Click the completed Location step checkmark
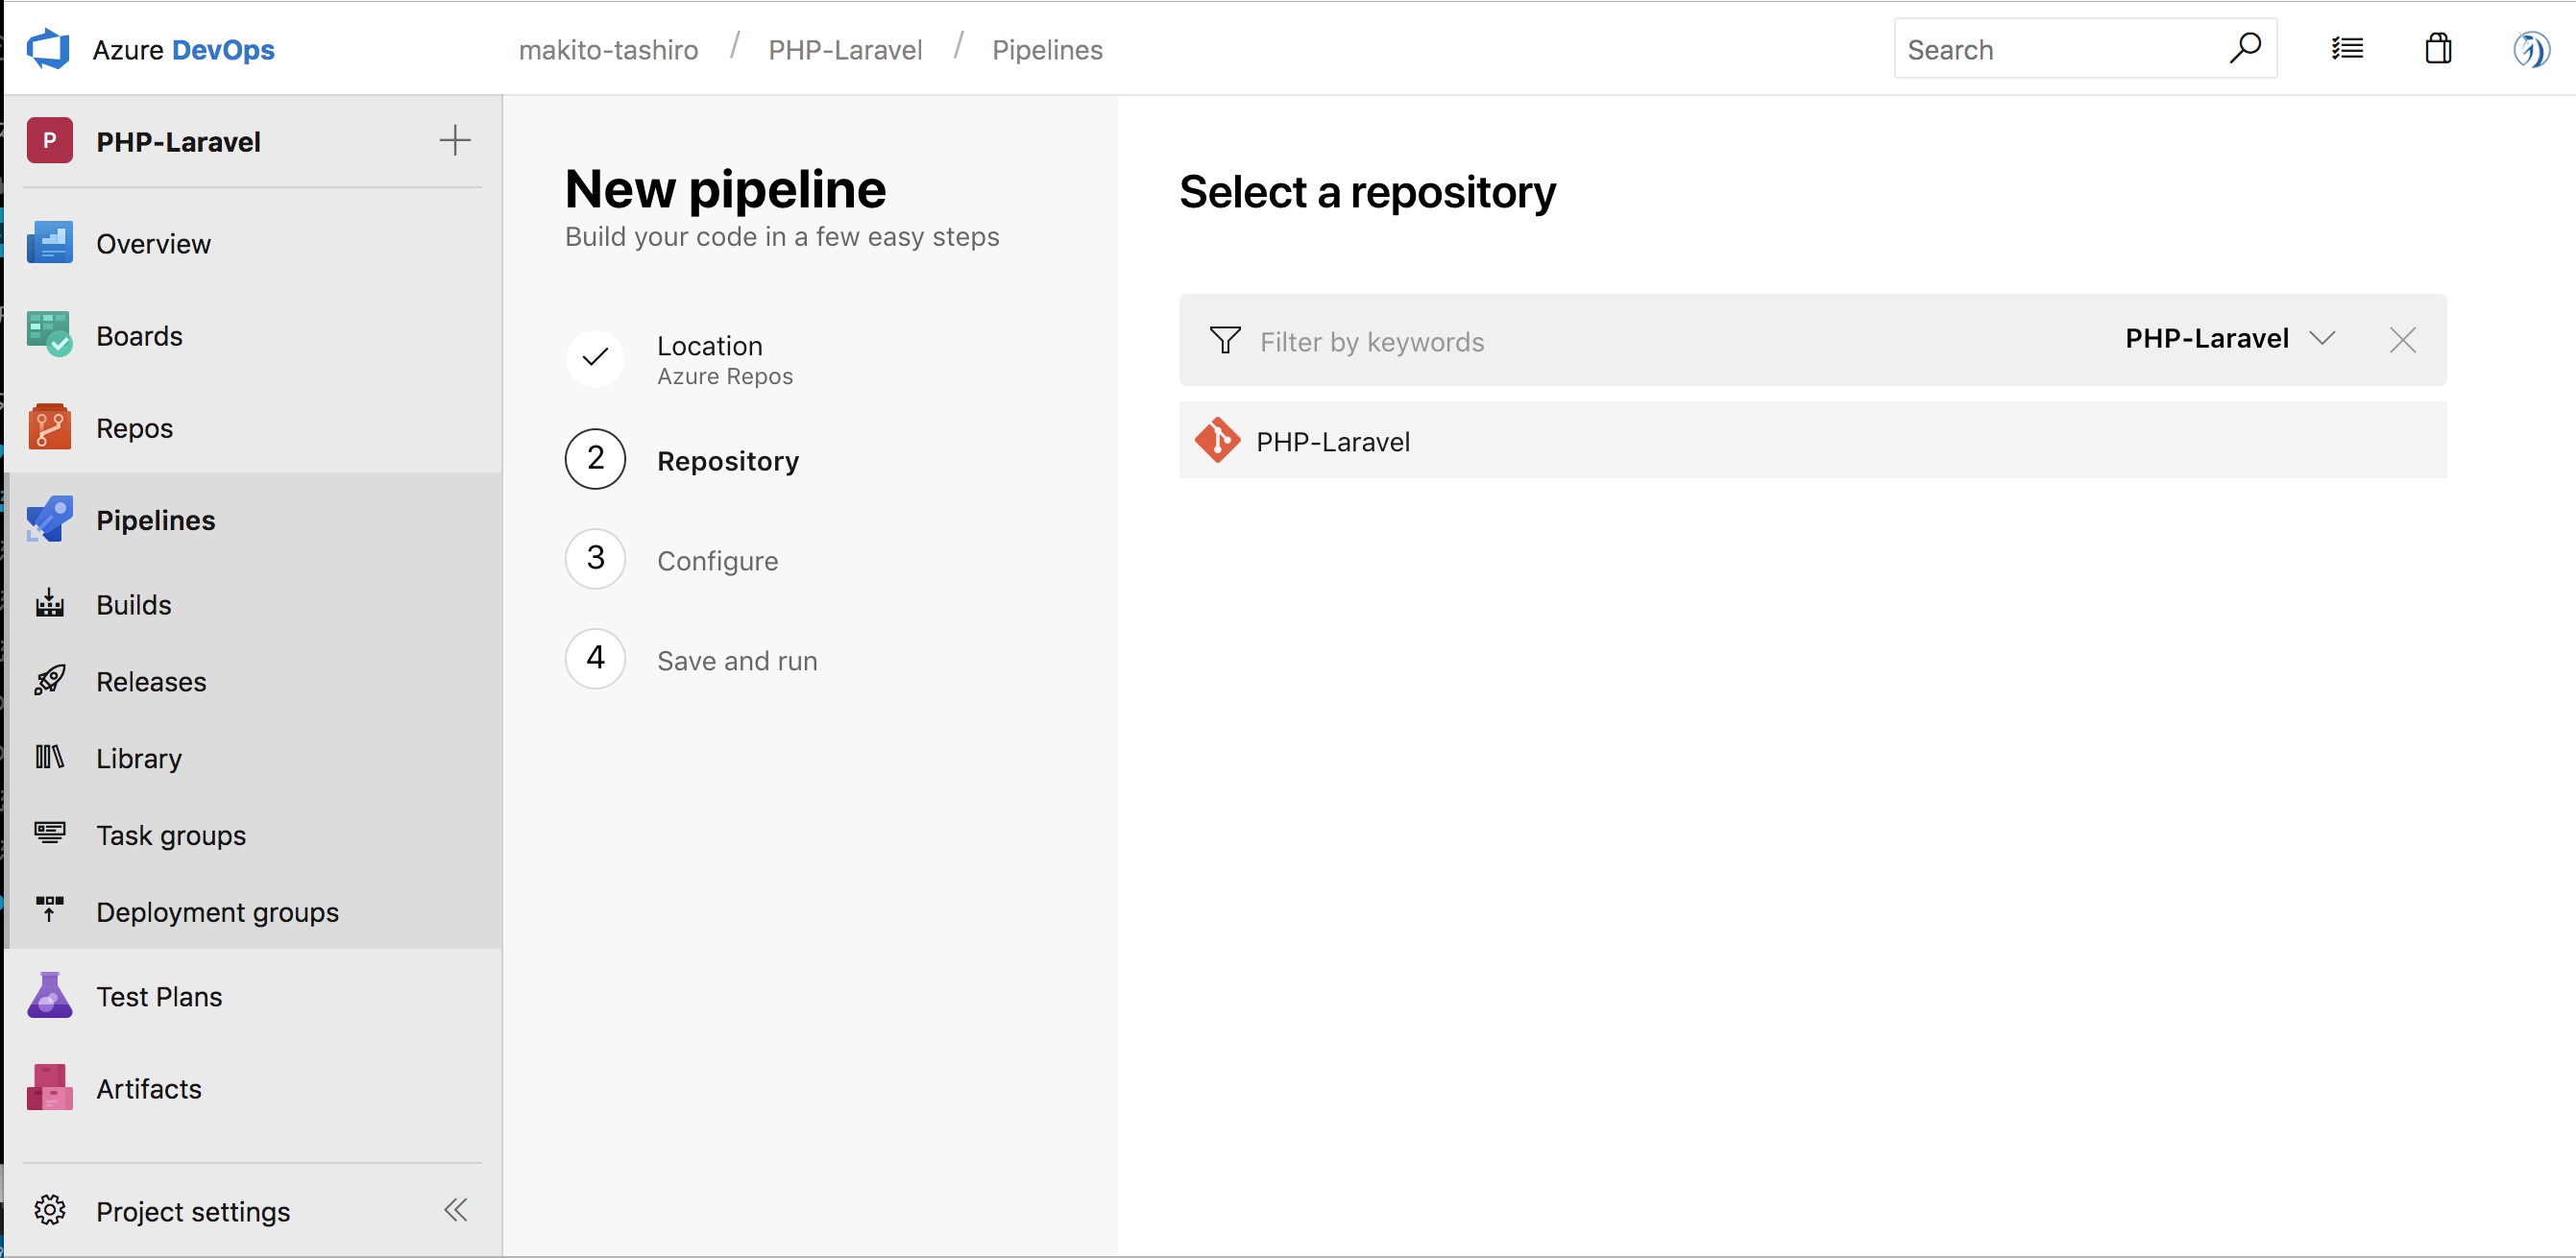The height and width of the screenshot is (1258, 2576). [x=595, y=357]
